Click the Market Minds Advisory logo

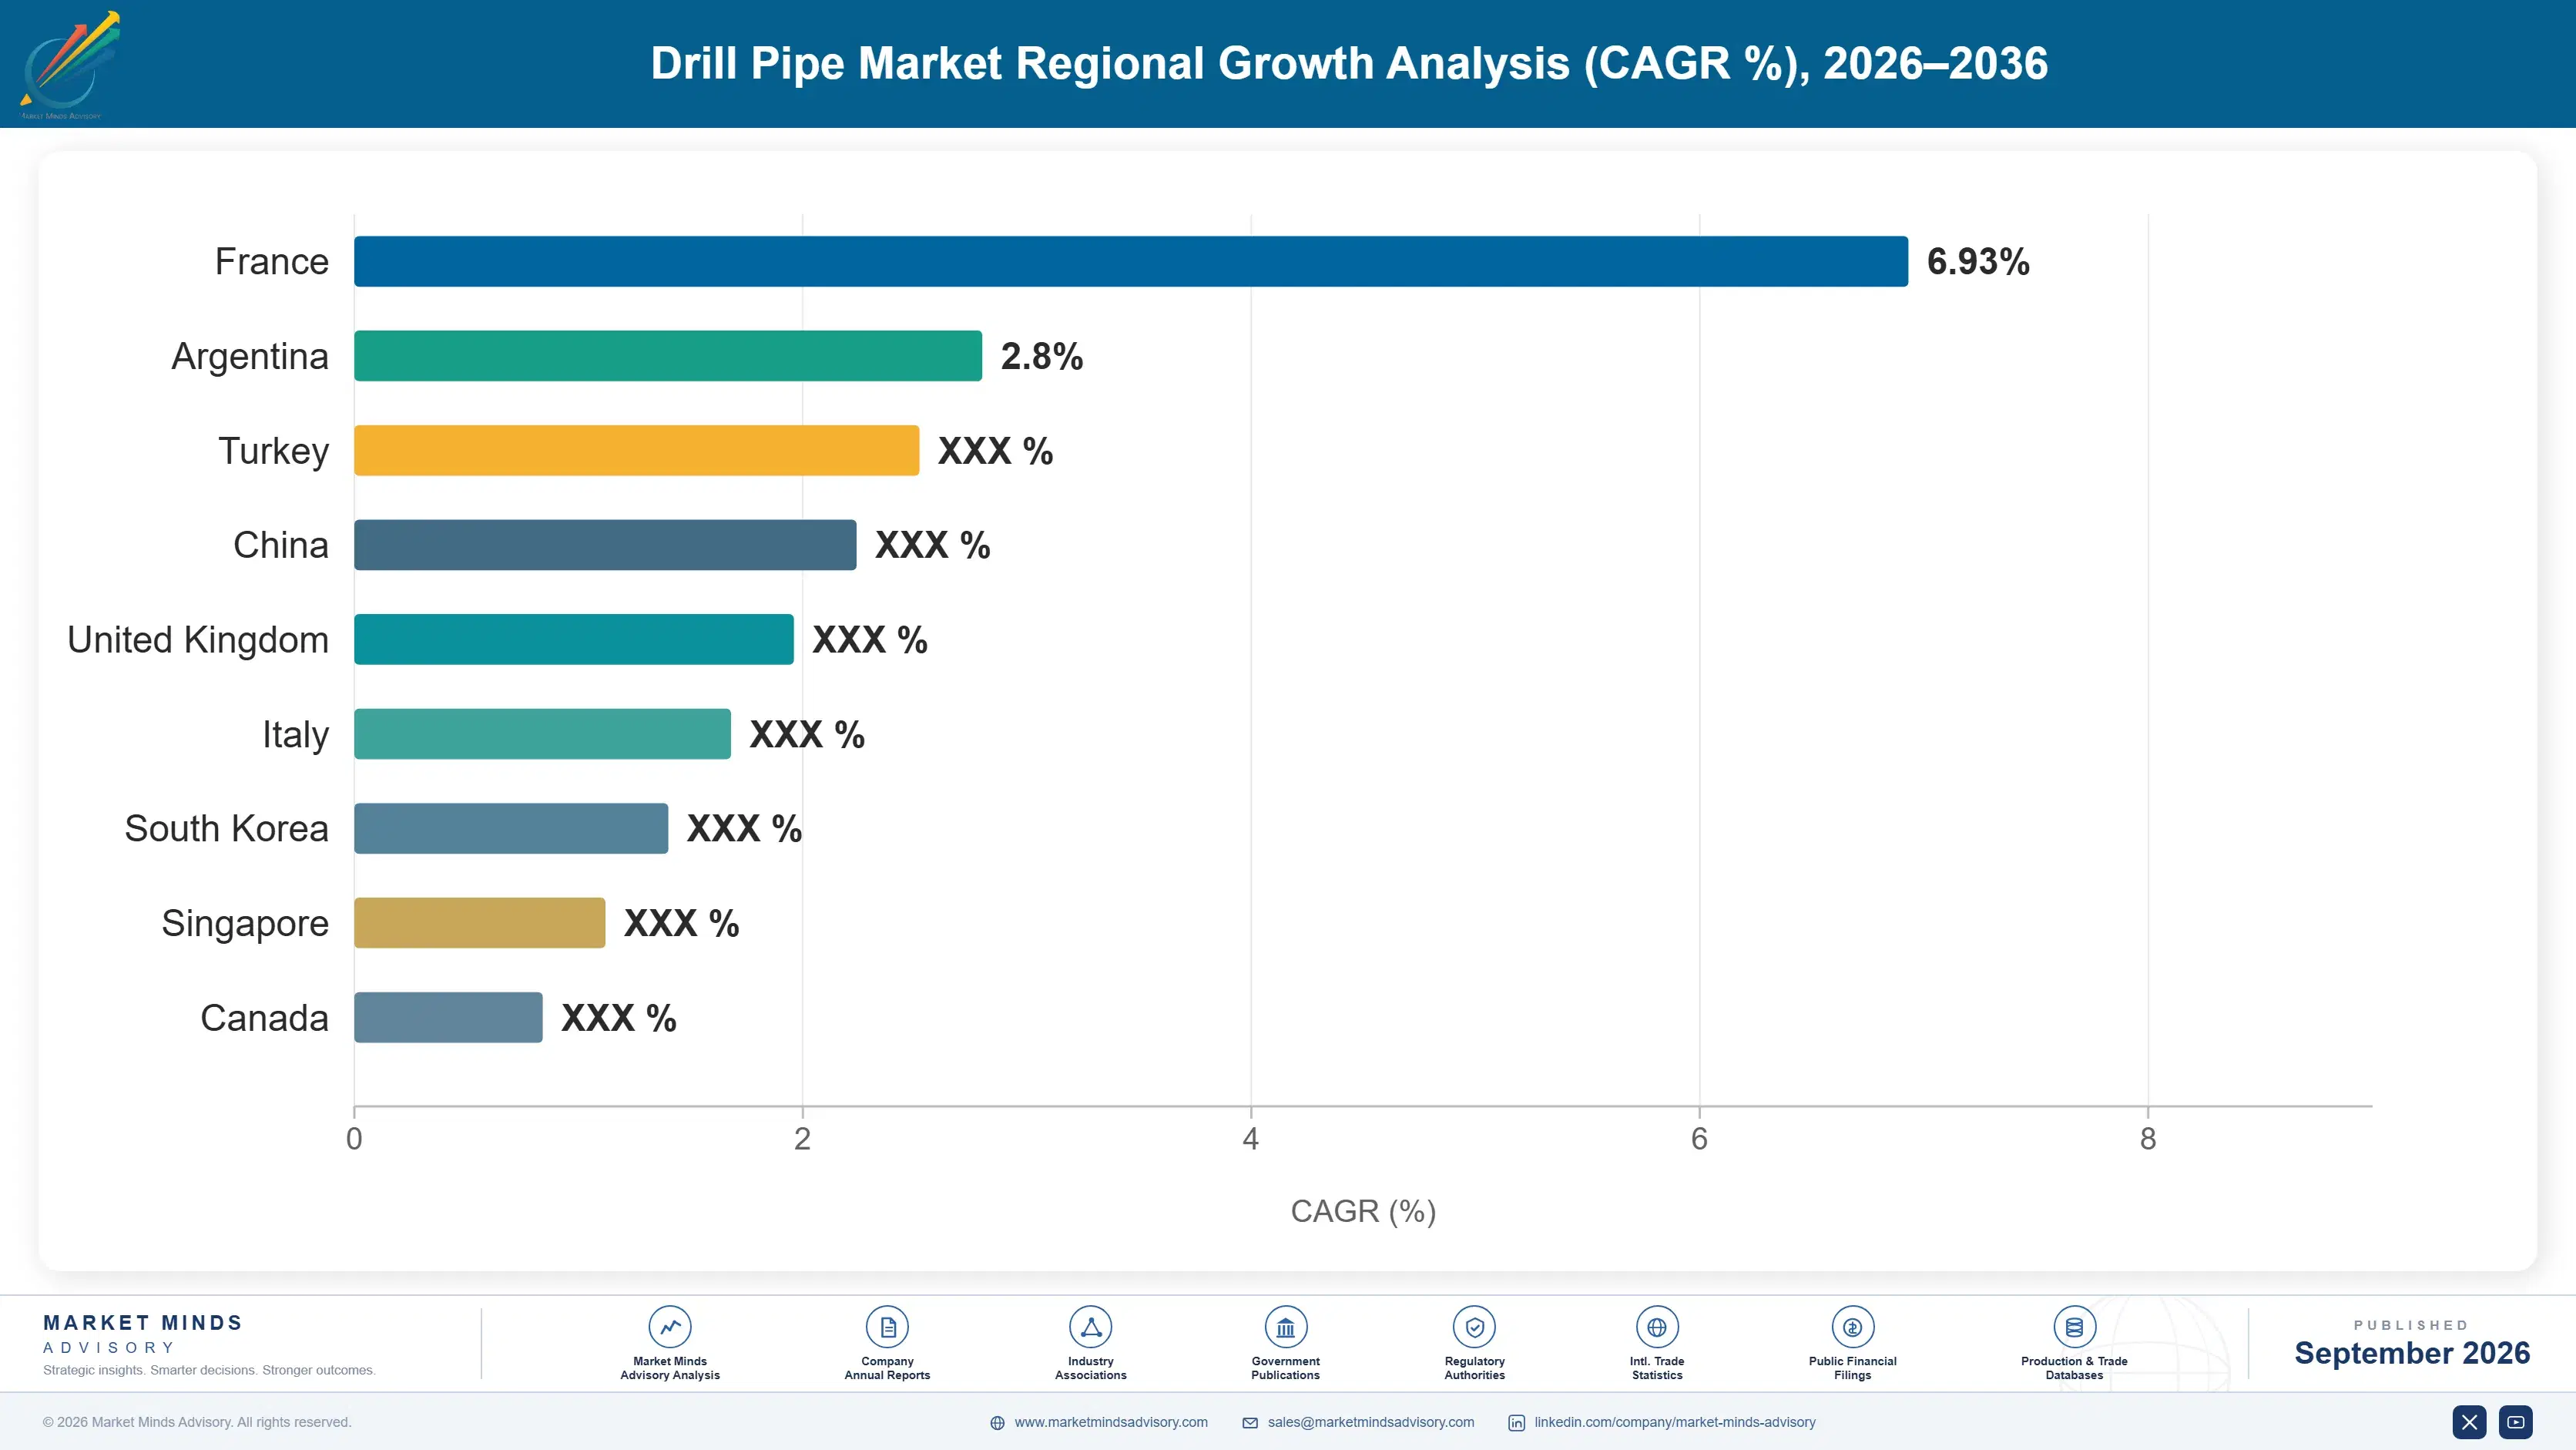(x=69, y=65)
